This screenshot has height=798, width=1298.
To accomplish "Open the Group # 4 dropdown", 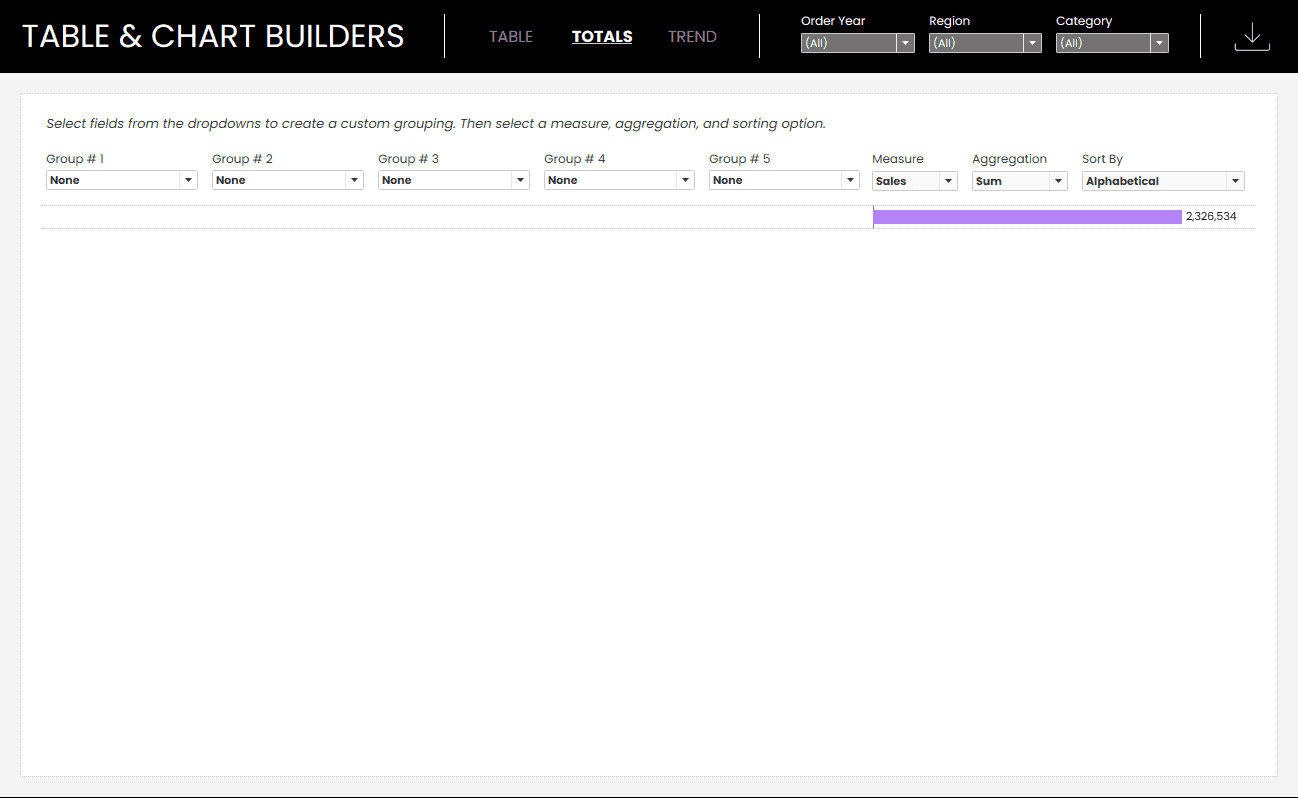I will coord(619,180).
